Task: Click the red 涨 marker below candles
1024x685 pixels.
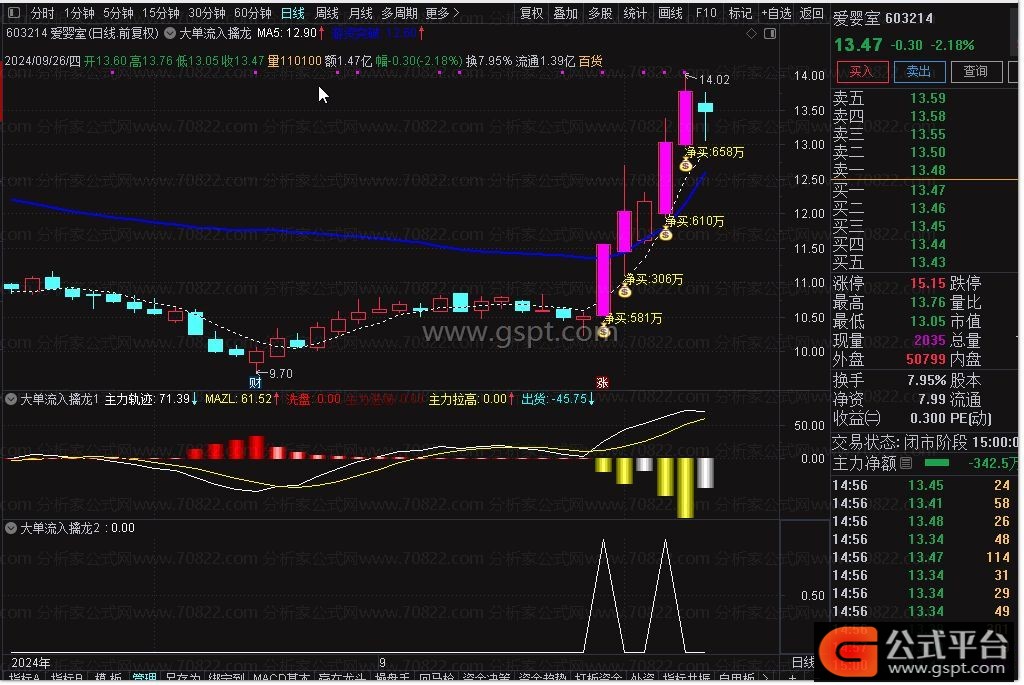Action: (602, 383)
